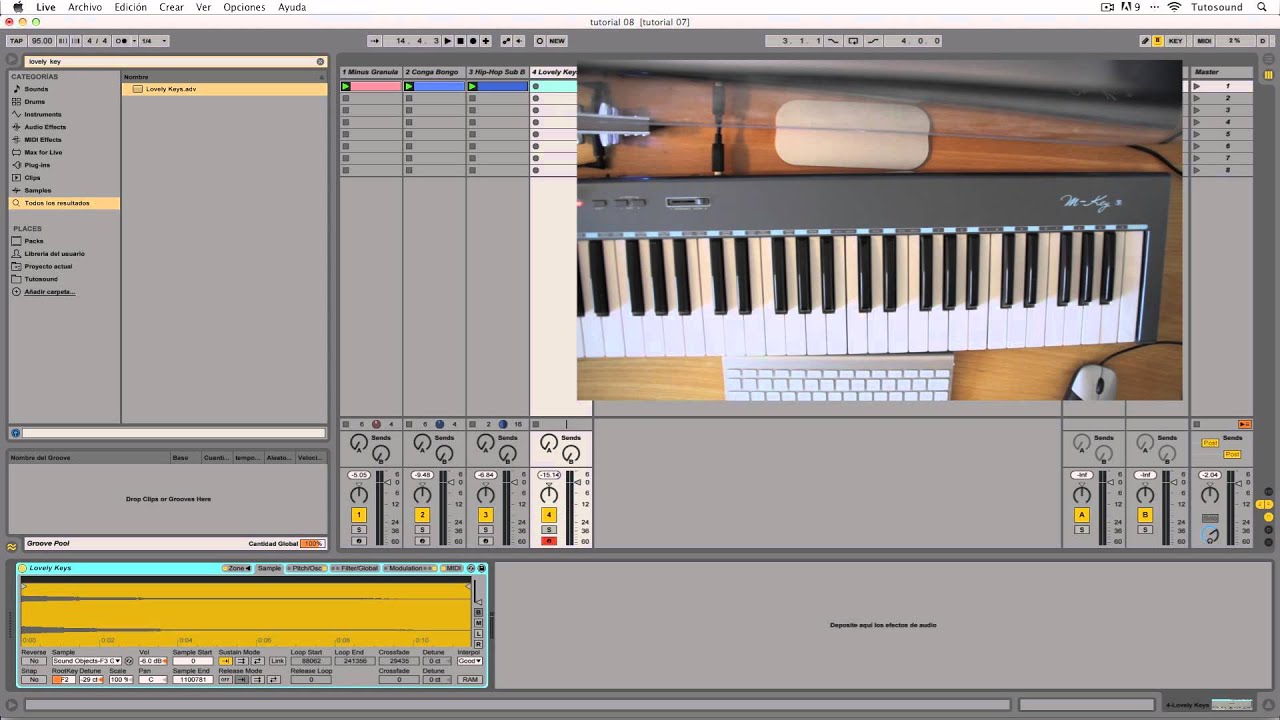Click the NEW scene capture button
The image size is (1280, 720).
(557, 41)
